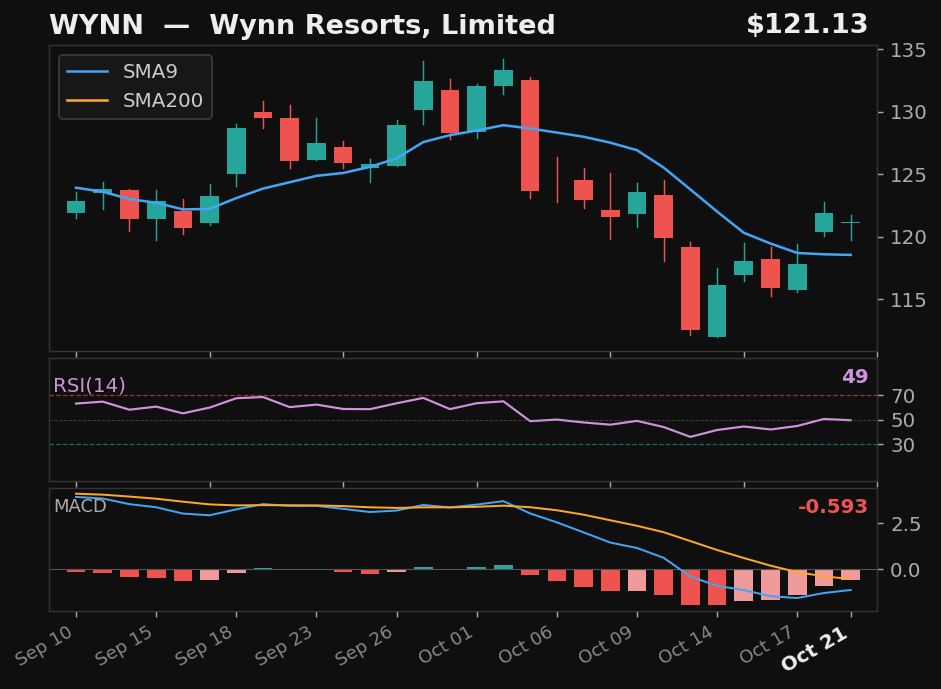The width and height of the screenshot is (941, 689).
Task: Click the RSI 50 axis label
Action: coord(903,421)
